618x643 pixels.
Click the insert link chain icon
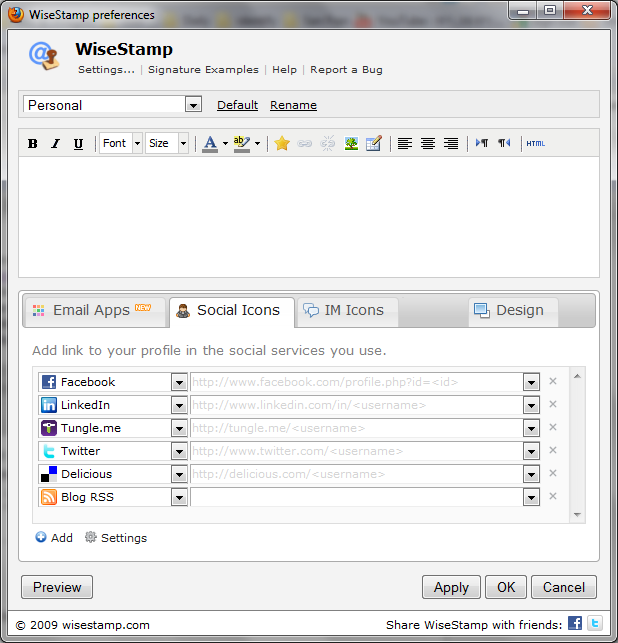point(304,144)
